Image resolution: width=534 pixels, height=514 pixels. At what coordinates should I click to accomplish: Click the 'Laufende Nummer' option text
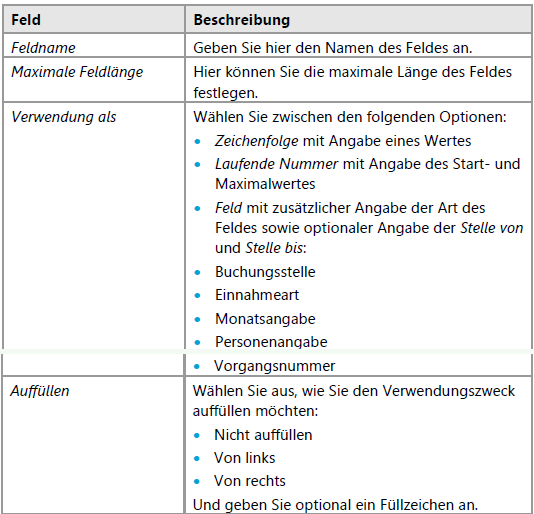tap(277, 164)
